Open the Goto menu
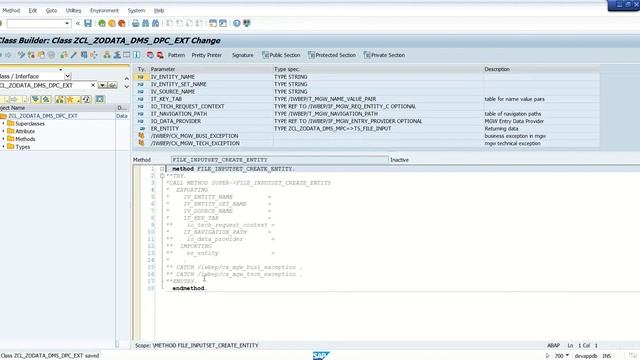 point(51,10)
